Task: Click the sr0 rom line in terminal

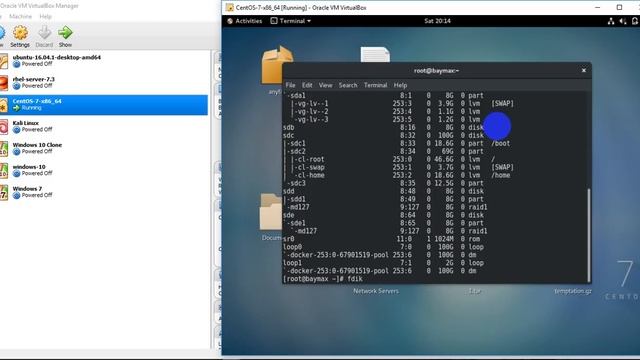Action: [x=382, y=239]
